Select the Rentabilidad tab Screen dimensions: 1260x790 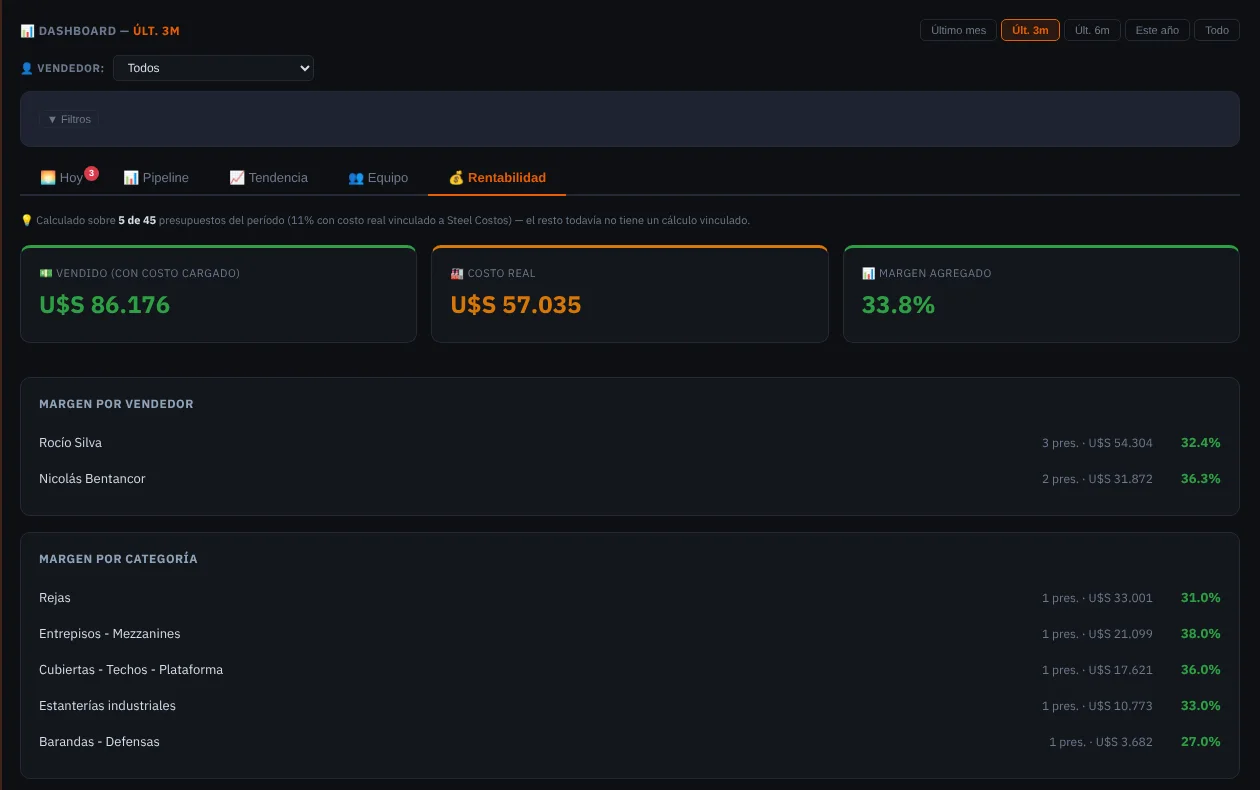(x=497, y=177)
